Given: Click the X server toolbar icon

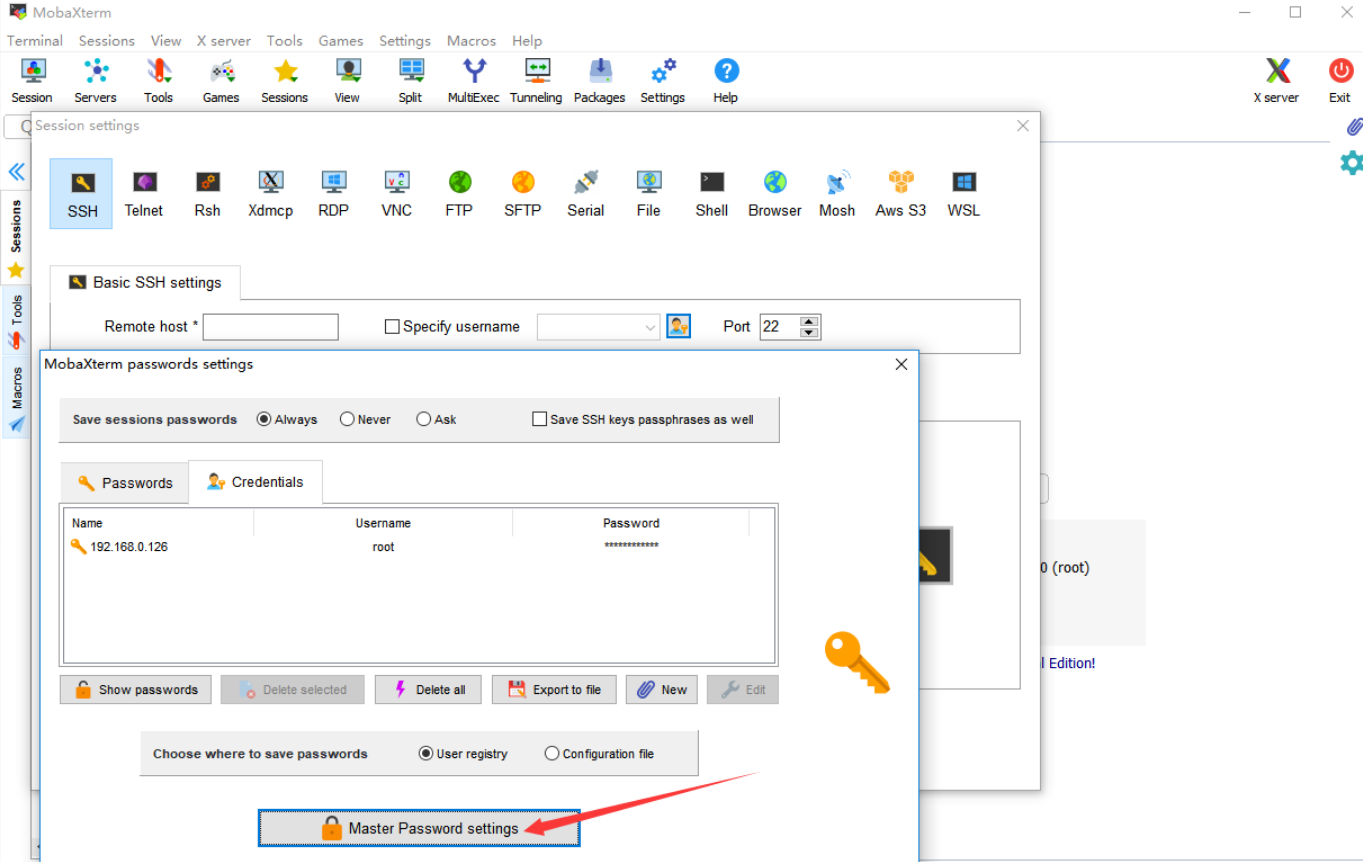Looking at the screenshot, I should (1276, 80).
